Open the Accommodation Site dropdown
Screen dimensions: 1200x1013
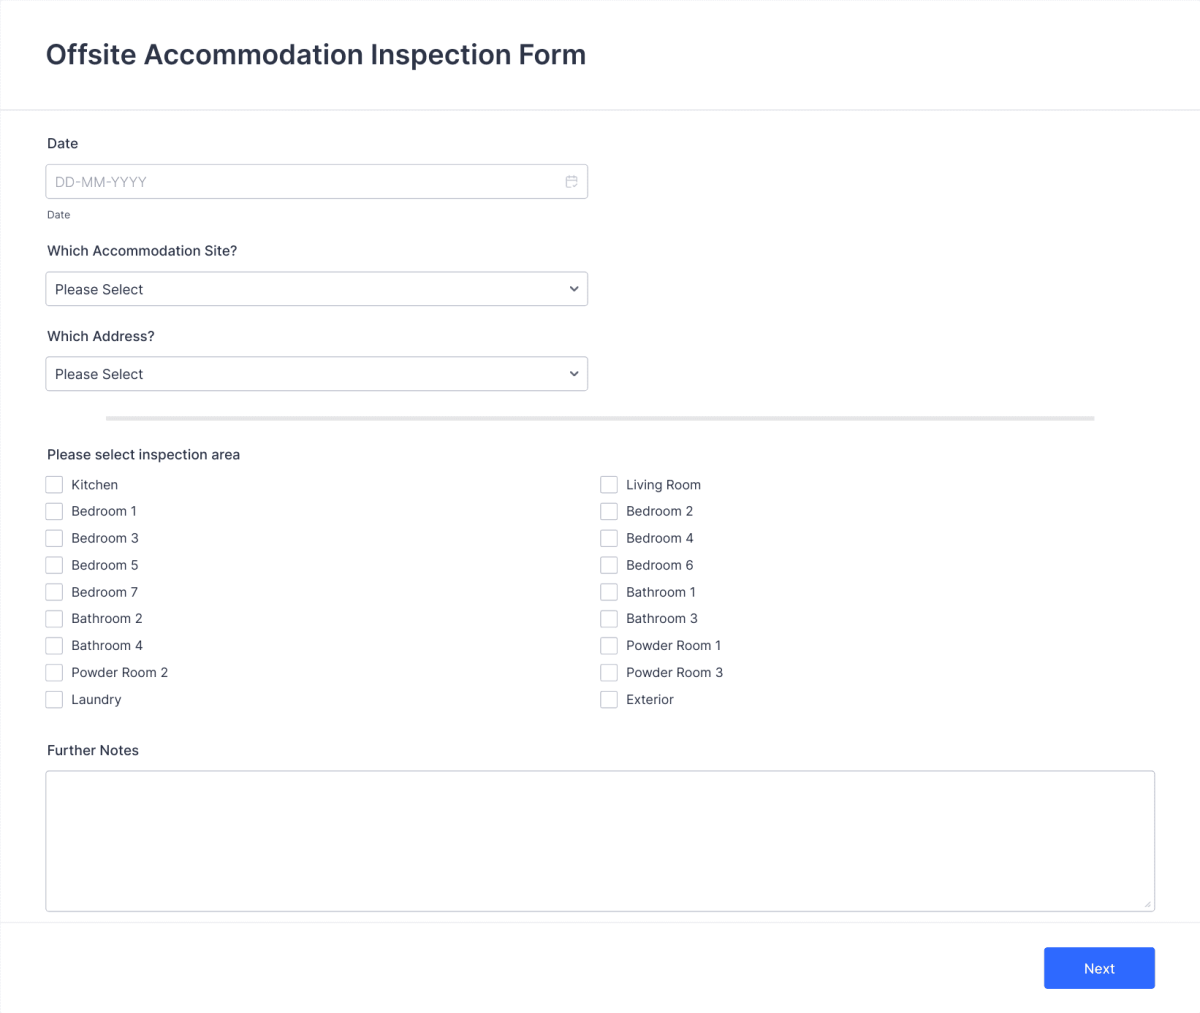pyautogui.click(x=316, y=288)
